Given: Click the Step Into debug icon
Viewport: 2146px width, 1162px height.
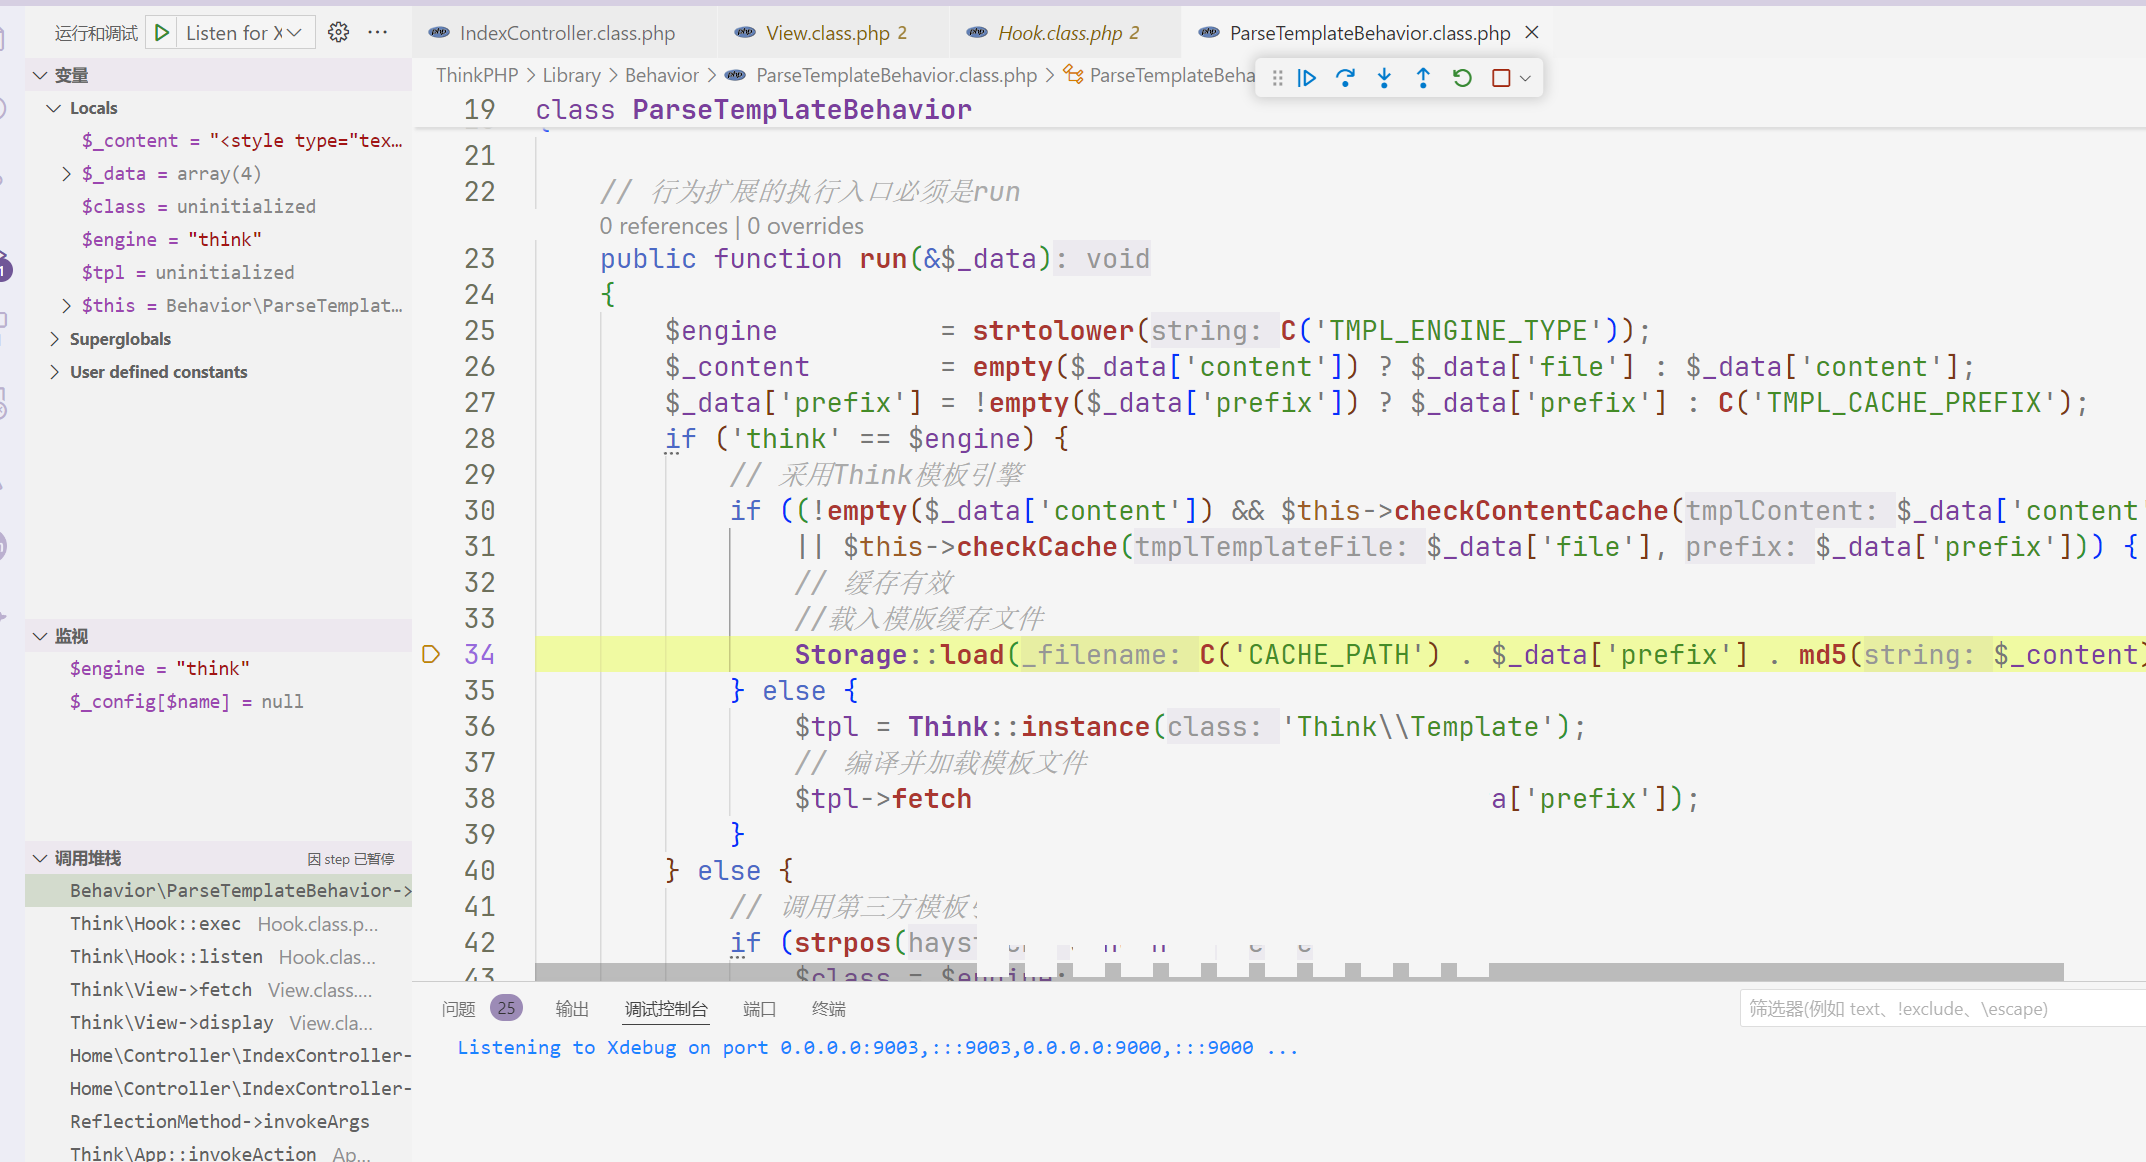Looking at the screenshot, I should click(1384, 78).
